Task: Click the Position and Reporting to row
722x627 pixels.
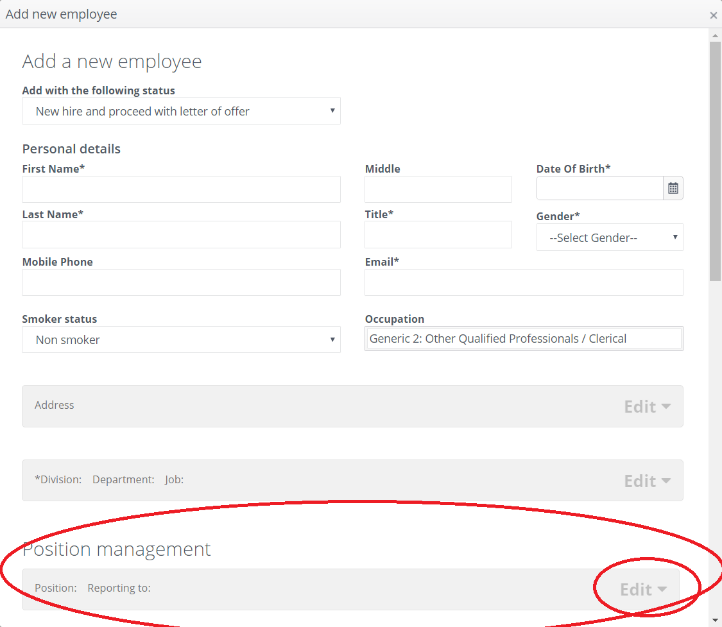Action: click(x=351, y=589)
